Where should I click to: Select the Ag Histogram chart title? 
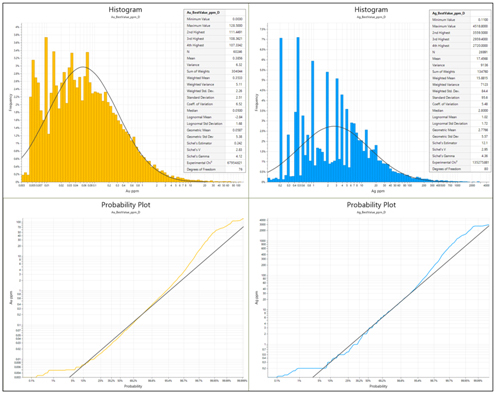(x=371, y=10)
